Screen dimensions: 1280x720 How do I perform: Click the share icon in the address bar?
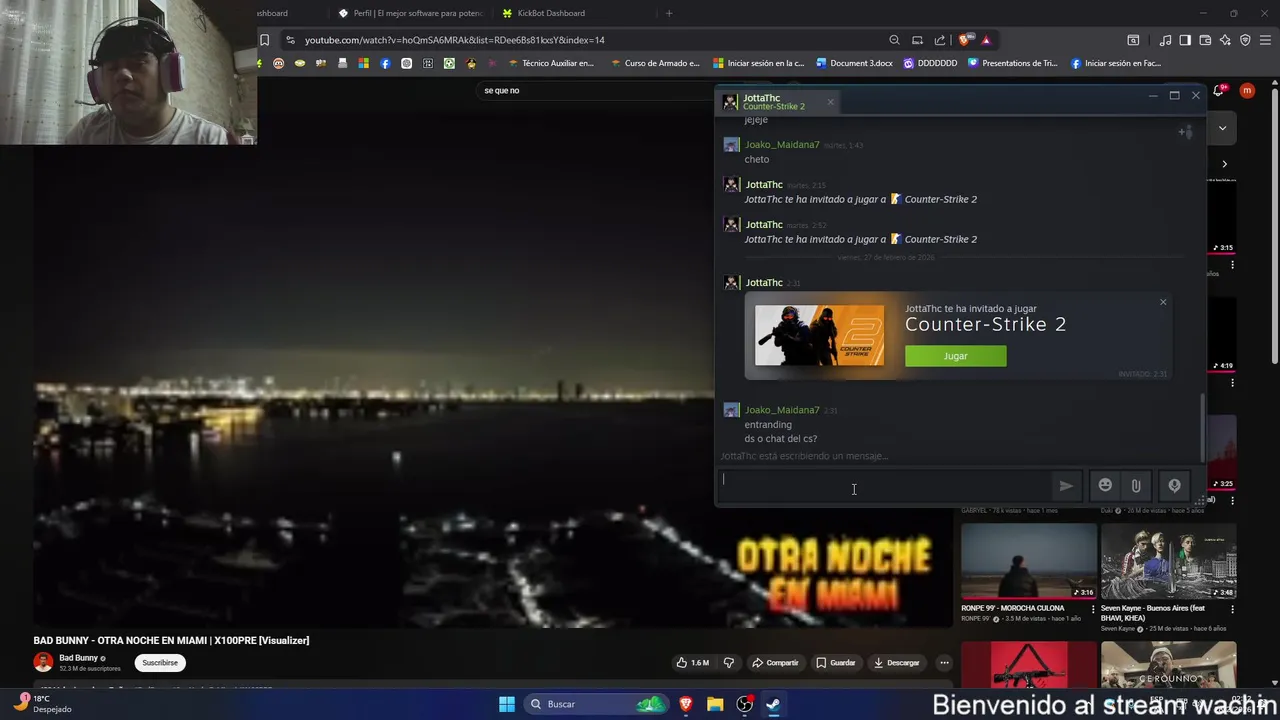pyautogui.click(x=940, y=40)
